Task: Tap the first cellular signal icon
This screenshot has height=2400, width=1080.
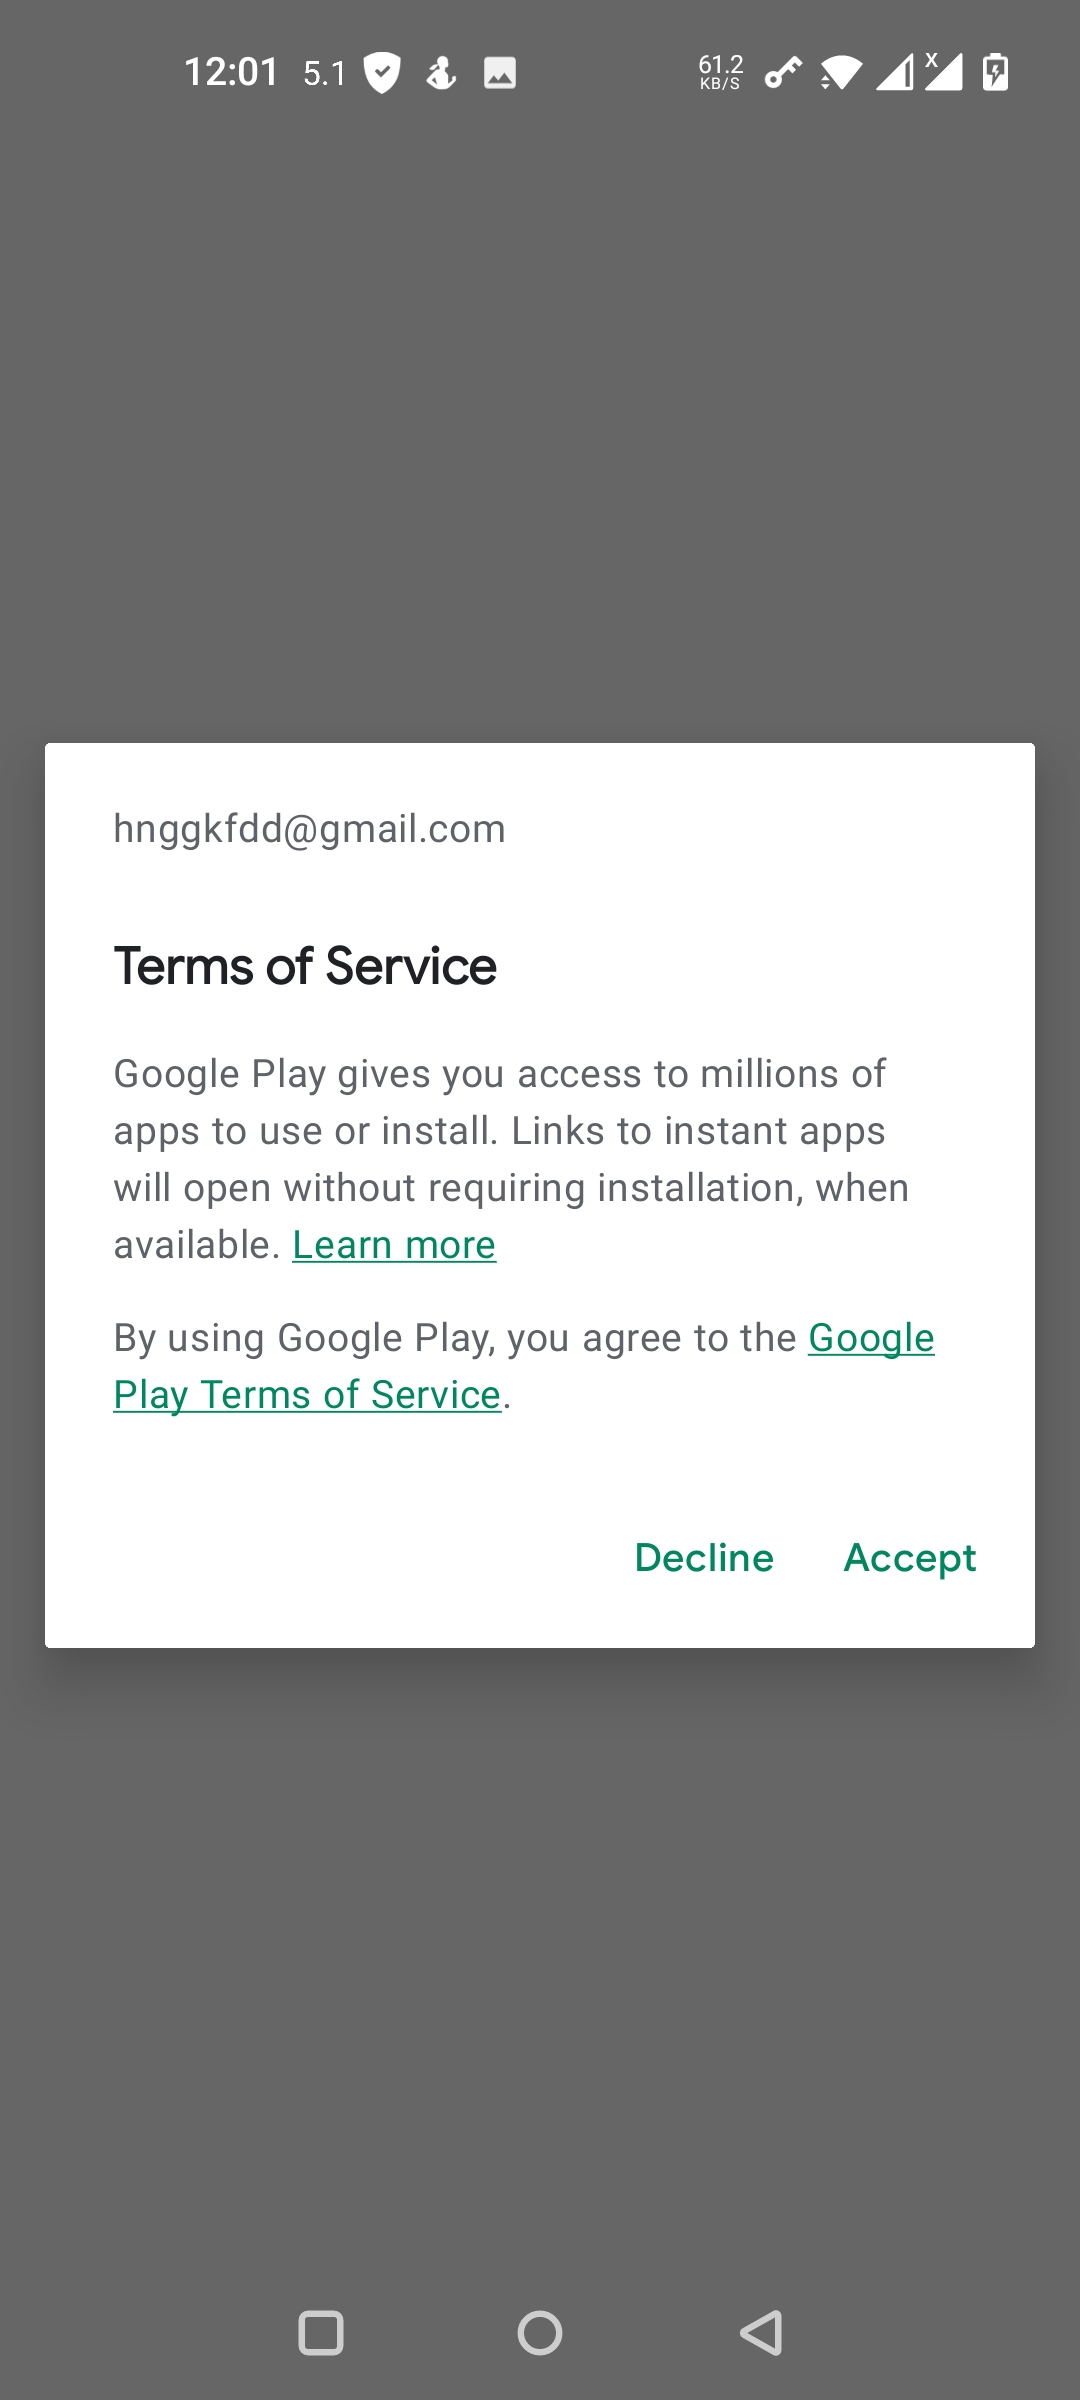Action: tap(895, 73)
